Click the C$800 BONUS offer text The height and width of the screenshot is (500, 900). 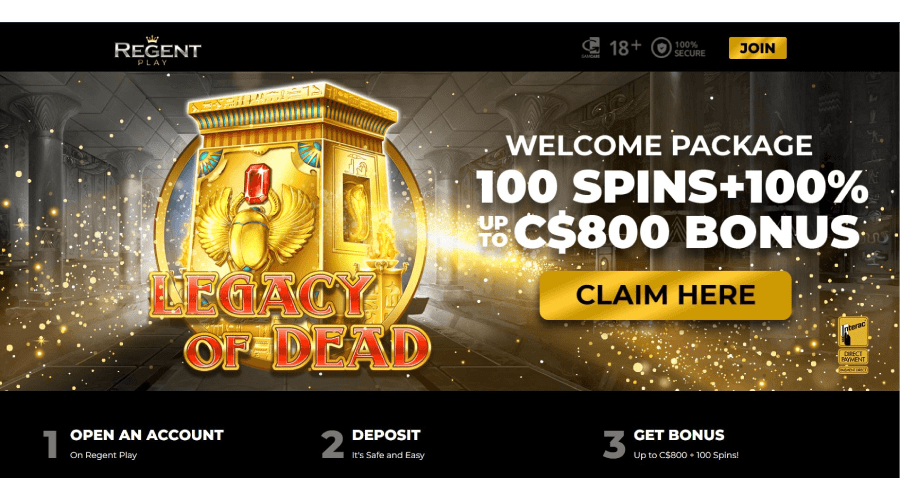686,232
